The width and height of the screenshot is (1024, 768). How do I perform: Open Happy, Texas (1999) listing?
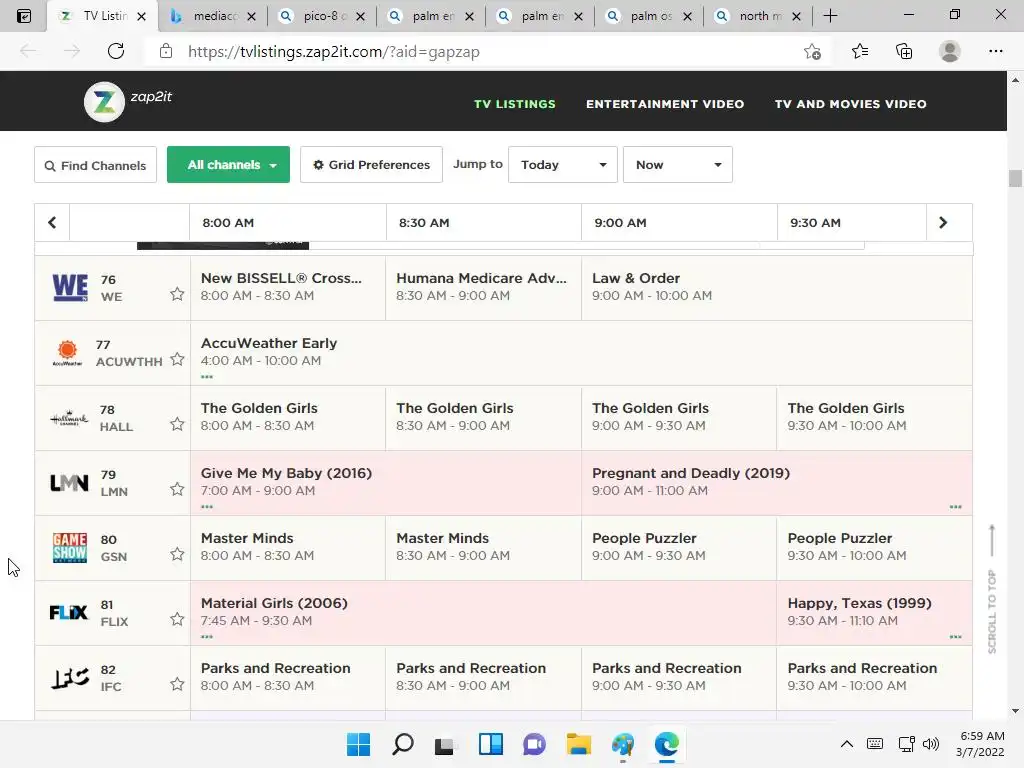pyautogui.click(x=874, y=613)
